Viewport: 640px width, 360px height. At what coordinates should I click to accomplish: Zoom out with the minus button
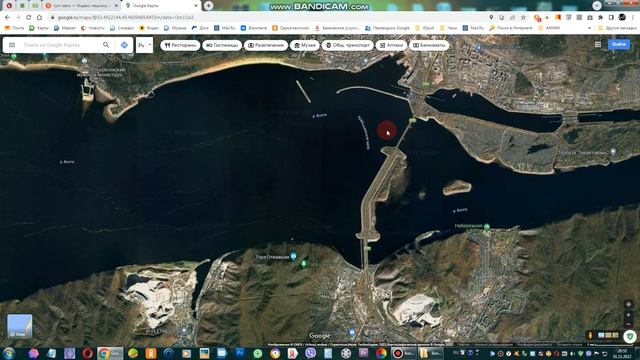pos(629,324)
